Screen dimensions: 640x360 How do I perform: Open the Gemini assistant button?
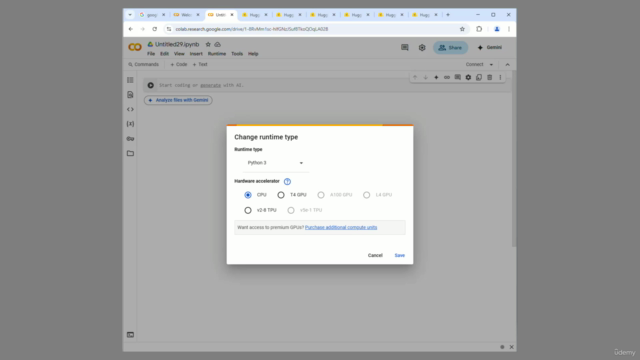(x=490, y=48)
